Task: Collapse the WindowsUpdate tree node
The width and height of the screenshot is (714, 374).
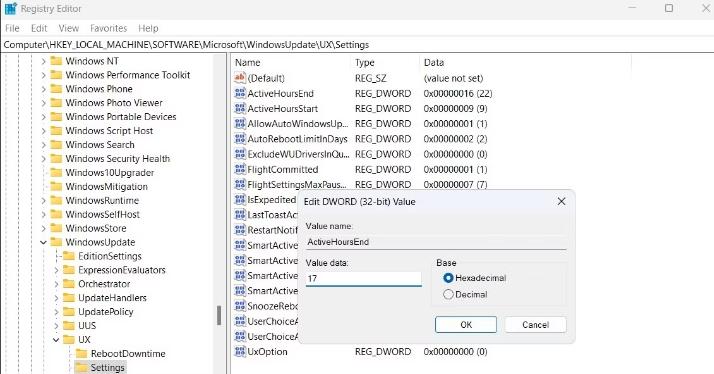Action: point(43,242)
